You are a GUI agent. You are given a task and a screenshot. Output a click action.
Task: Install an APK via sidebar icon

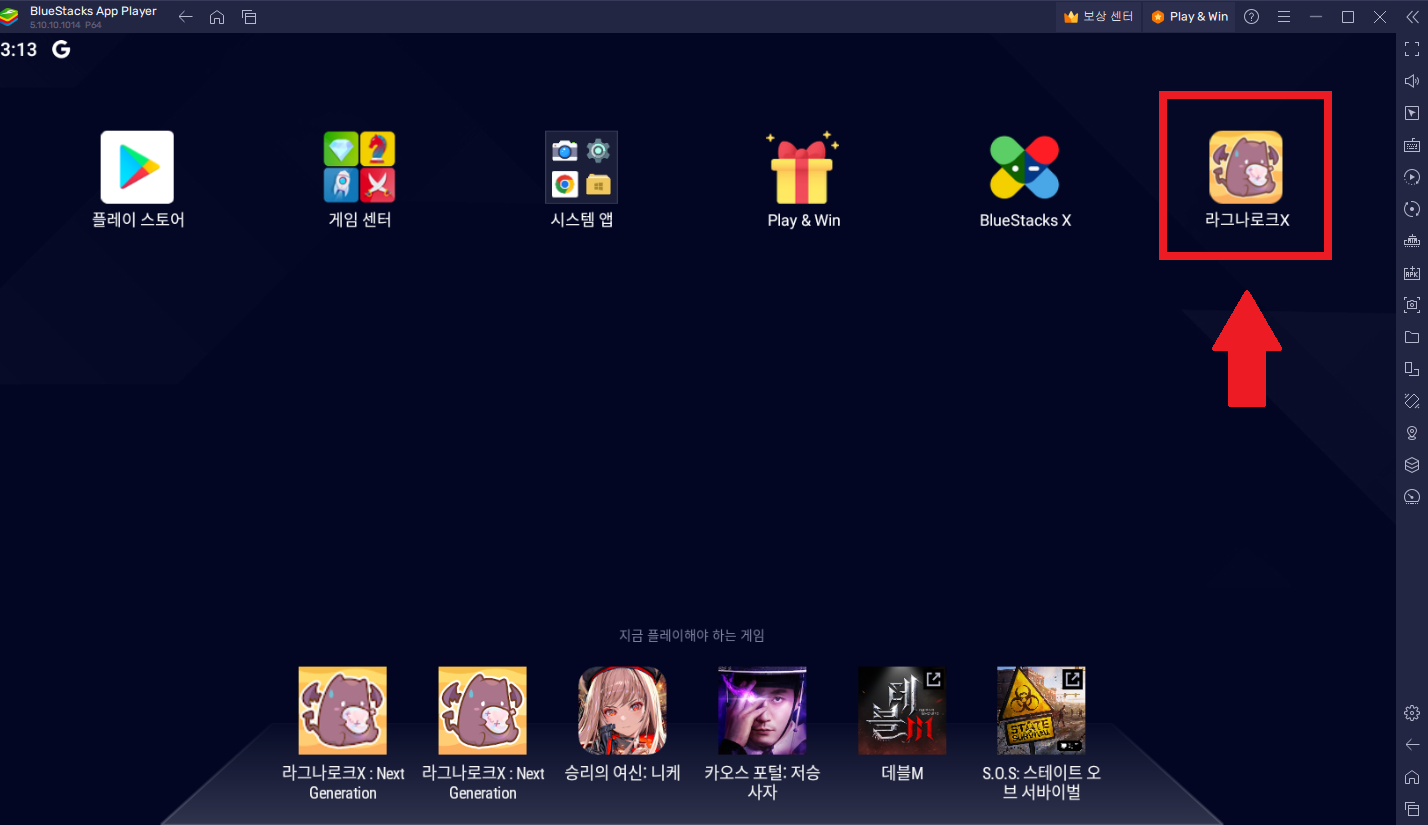tap(1412, 273)
